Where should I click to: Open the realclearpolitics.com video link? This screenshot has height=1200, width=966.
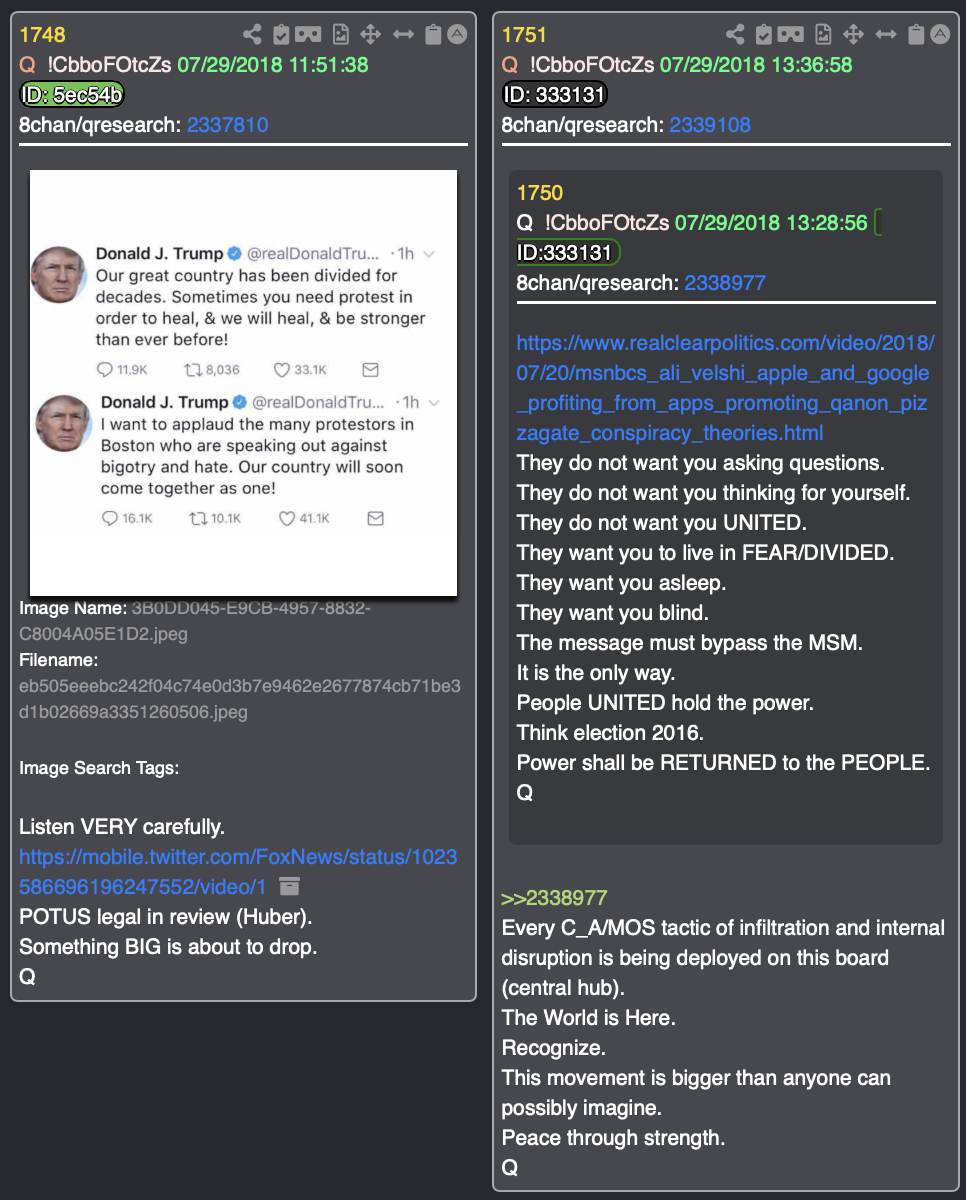pyautogui.click(x=725, y=388)
